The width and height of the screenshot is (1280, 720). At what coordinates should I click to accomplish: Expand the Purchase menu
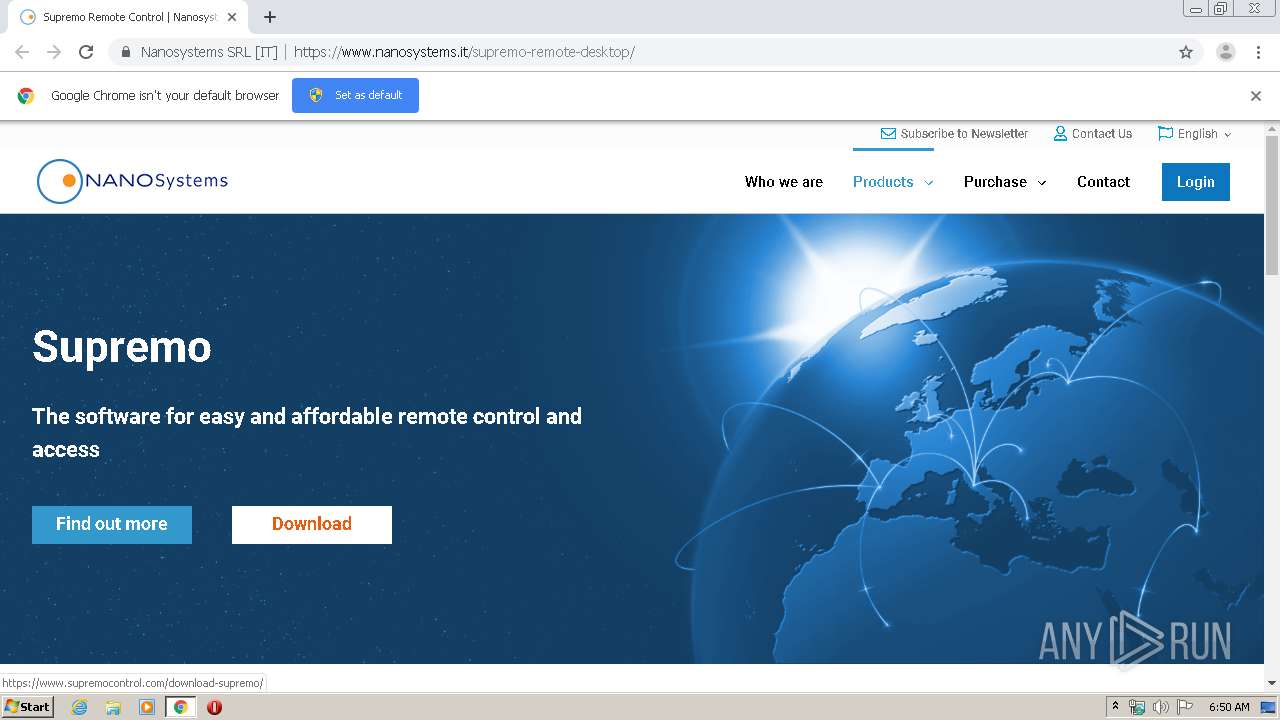point(1005,182)
